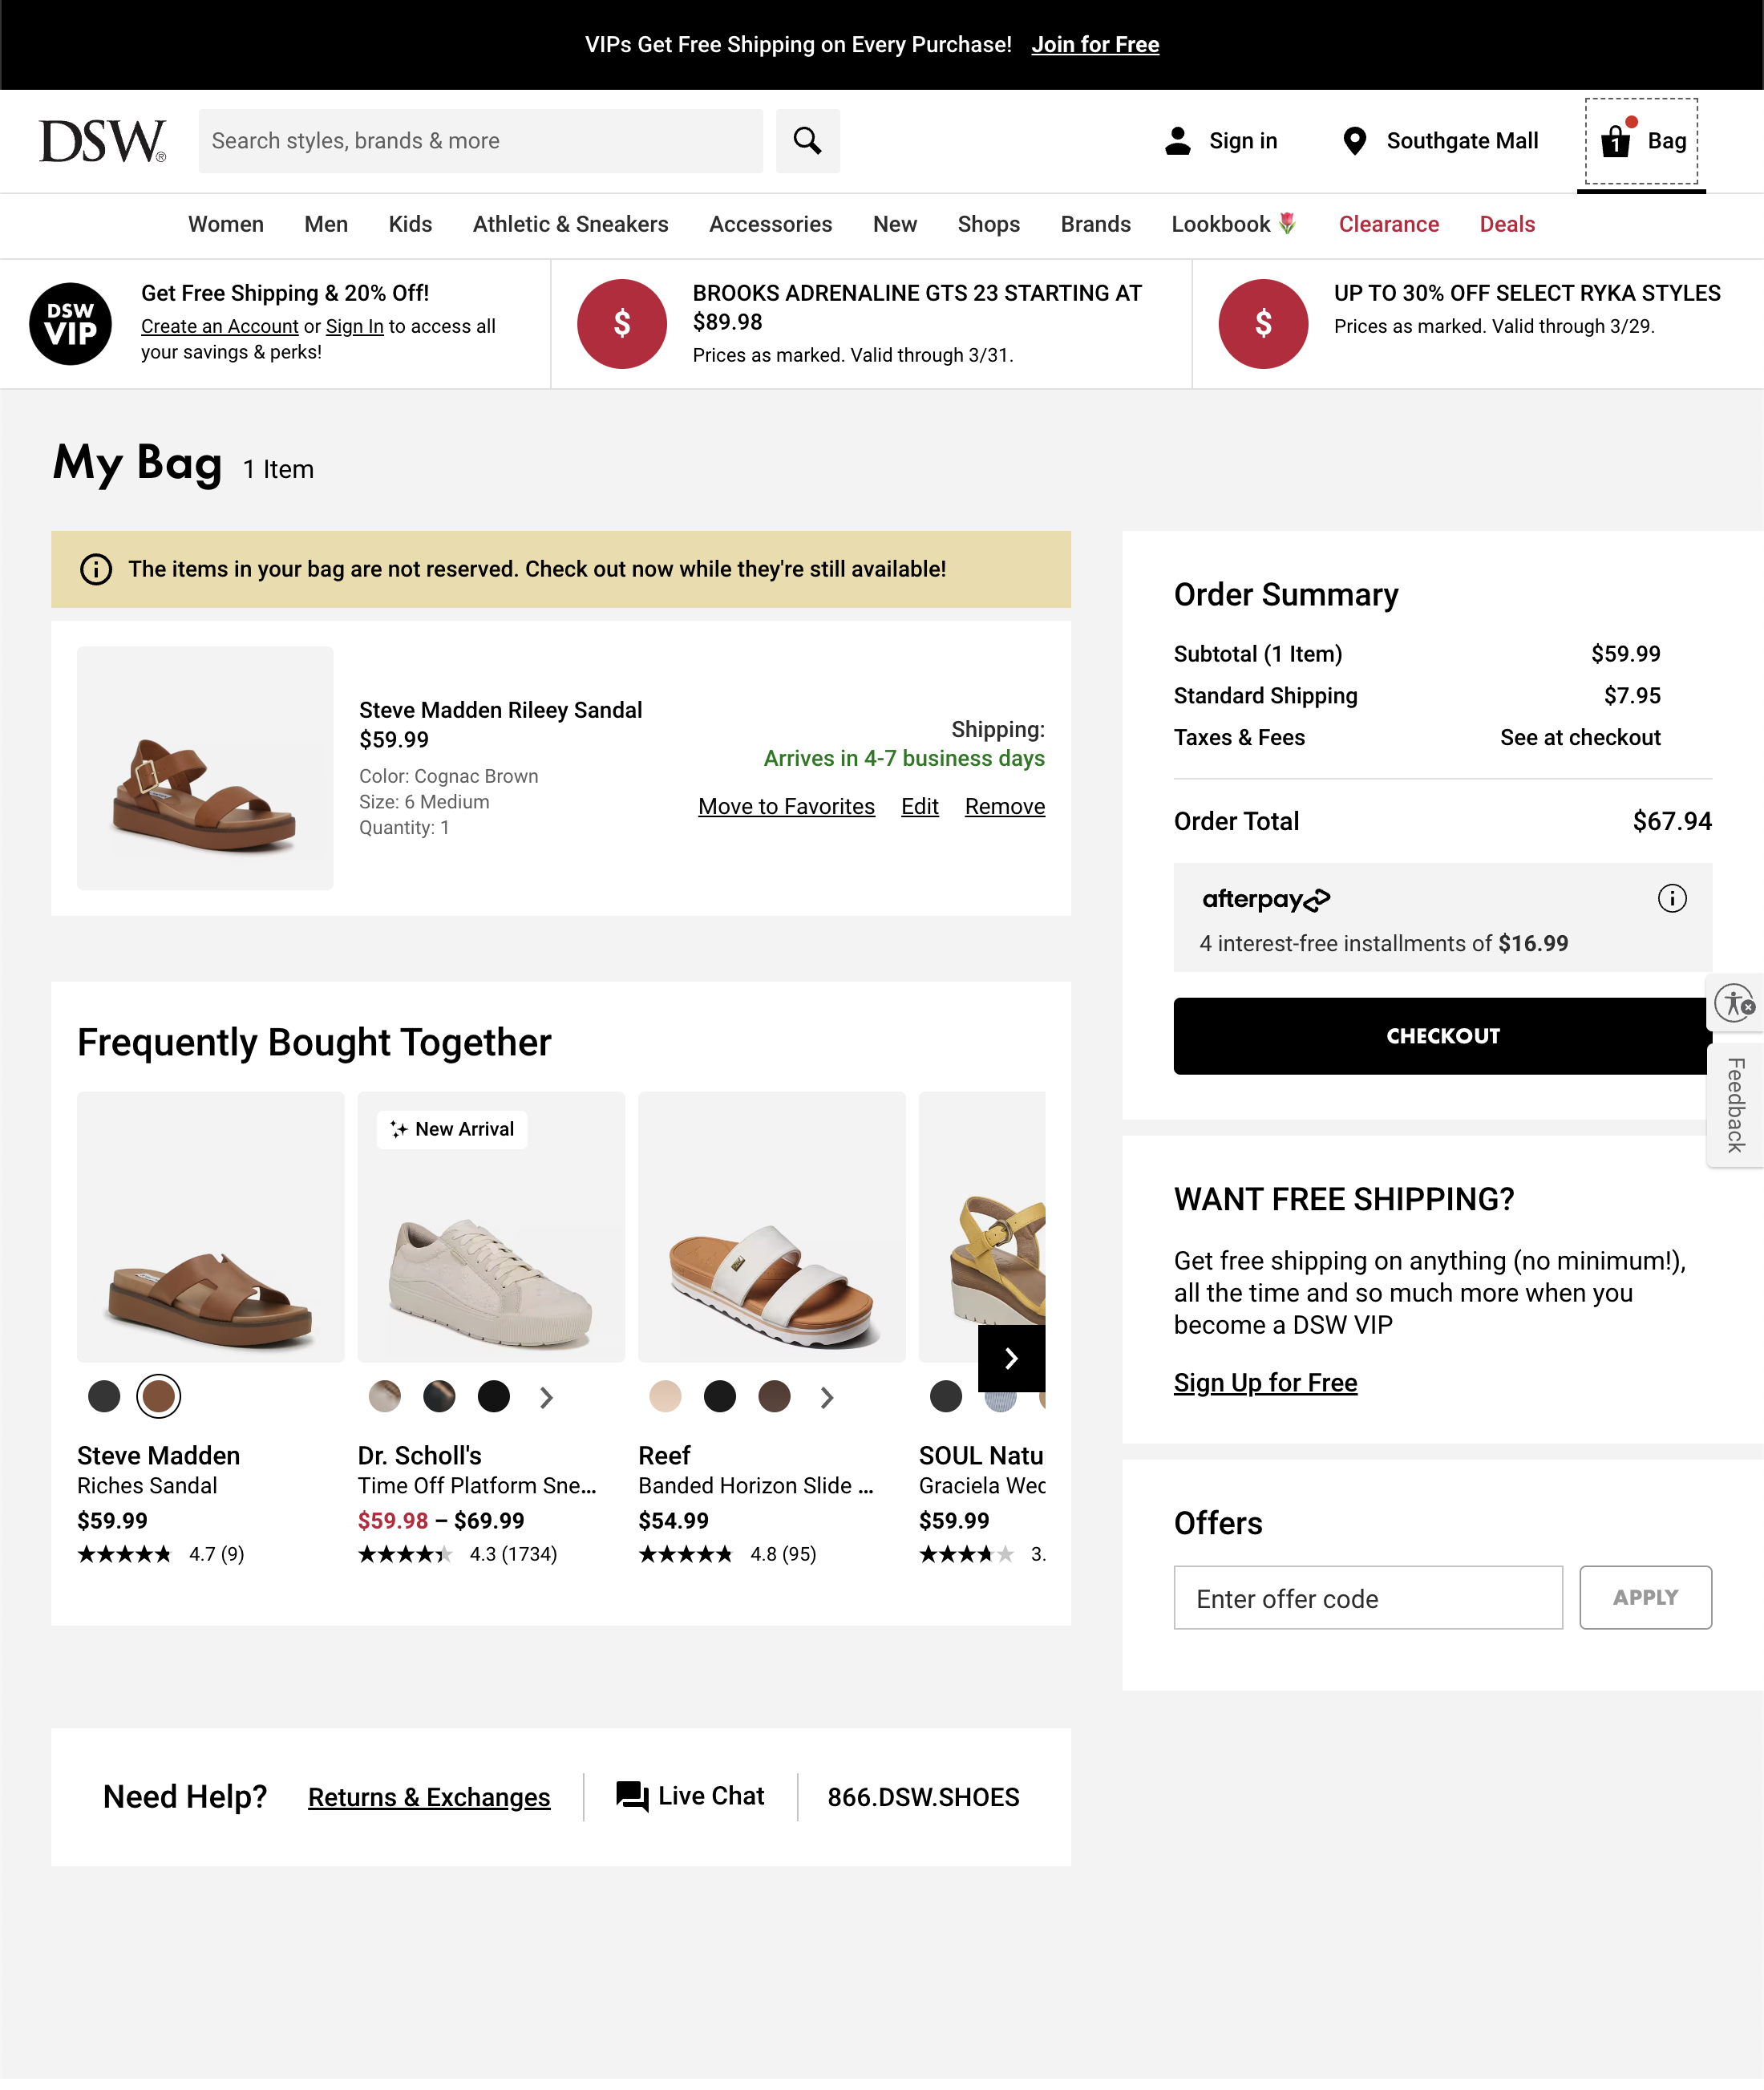Click the Southgate Mall location pin icon

1356,141
